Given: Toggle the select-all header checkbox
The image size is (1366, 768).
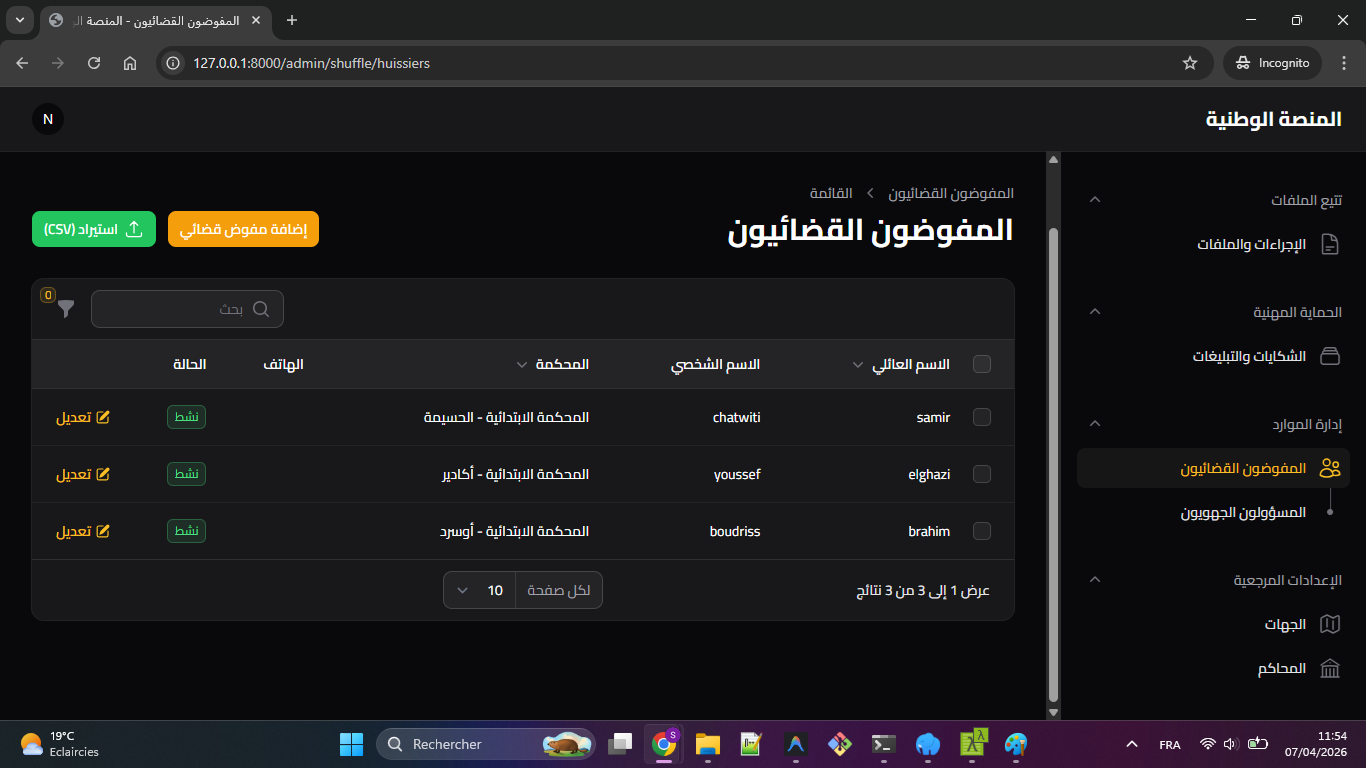Looking at the screenshot, I should point(982,364).
